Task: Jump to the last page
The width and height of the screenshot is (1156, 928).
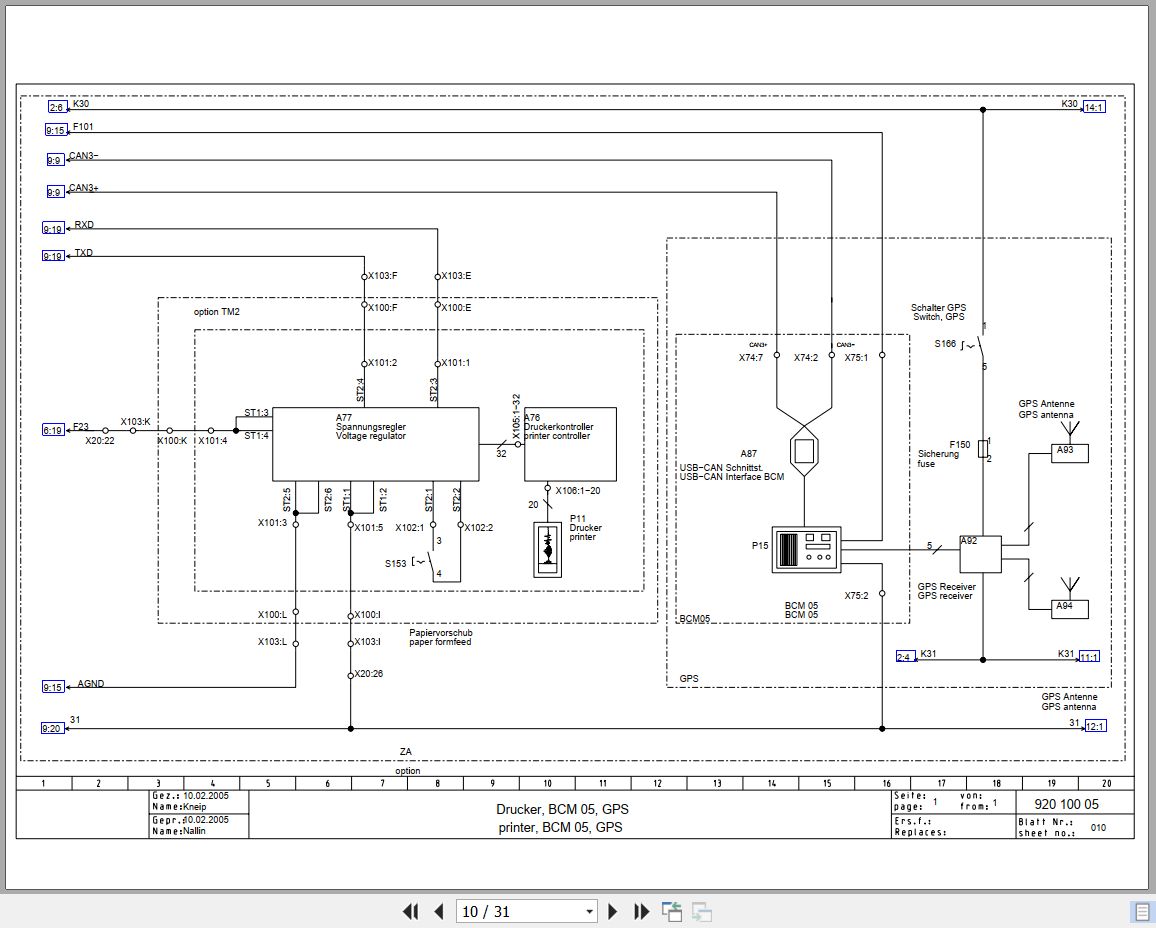Action: point(641,912)
